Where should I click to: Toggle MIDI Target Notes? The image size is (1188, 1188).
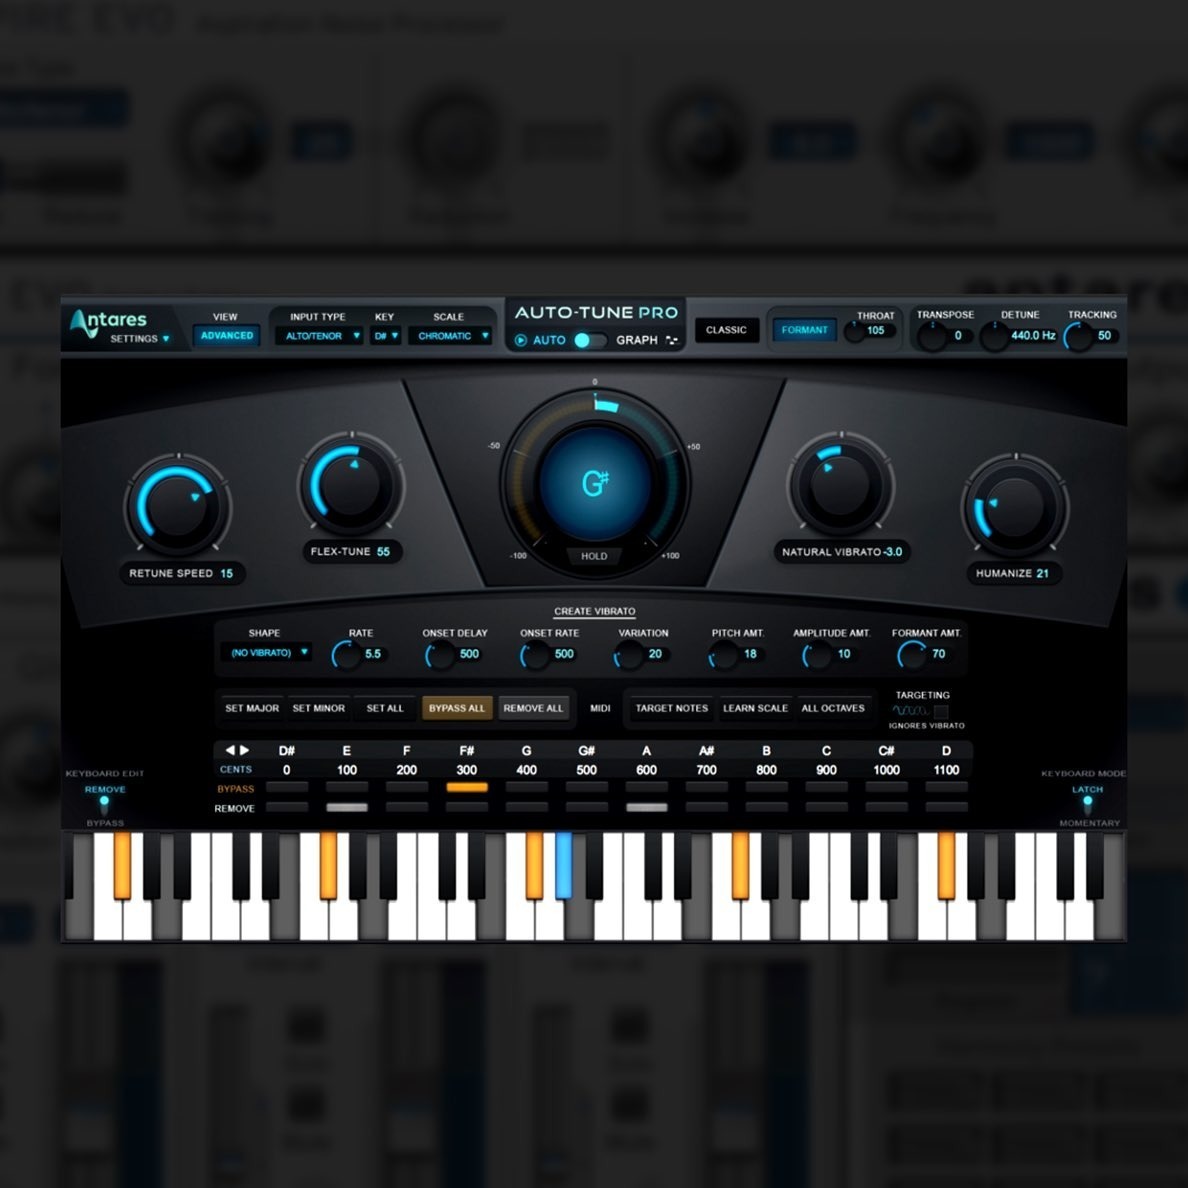tap(671, 708)
